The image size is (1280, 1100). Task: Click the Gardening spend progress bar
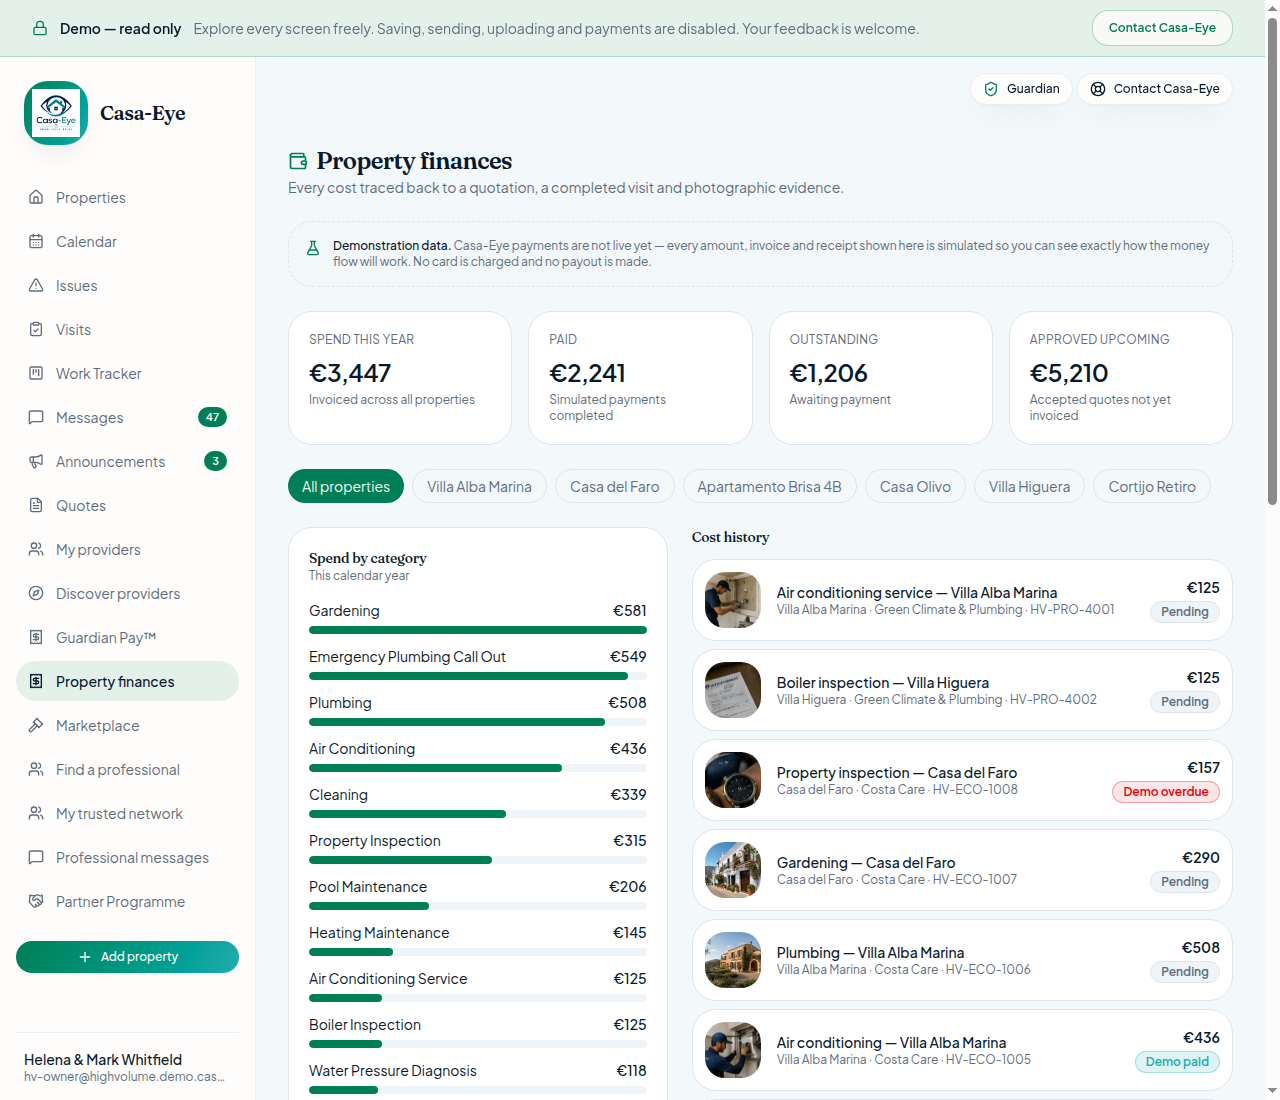(x=478, y=630)
